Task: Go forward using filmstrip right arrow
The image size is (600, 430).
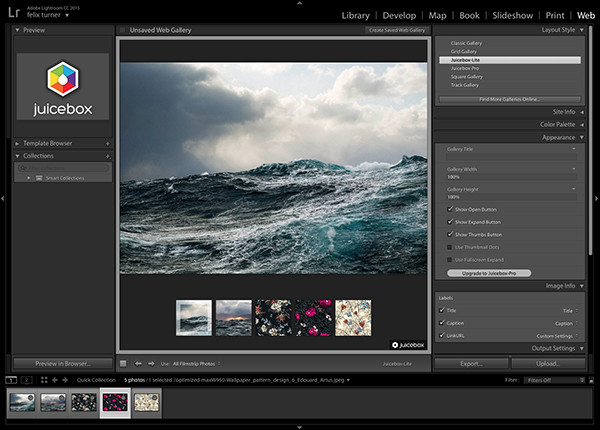Action: tap(65, 380)
